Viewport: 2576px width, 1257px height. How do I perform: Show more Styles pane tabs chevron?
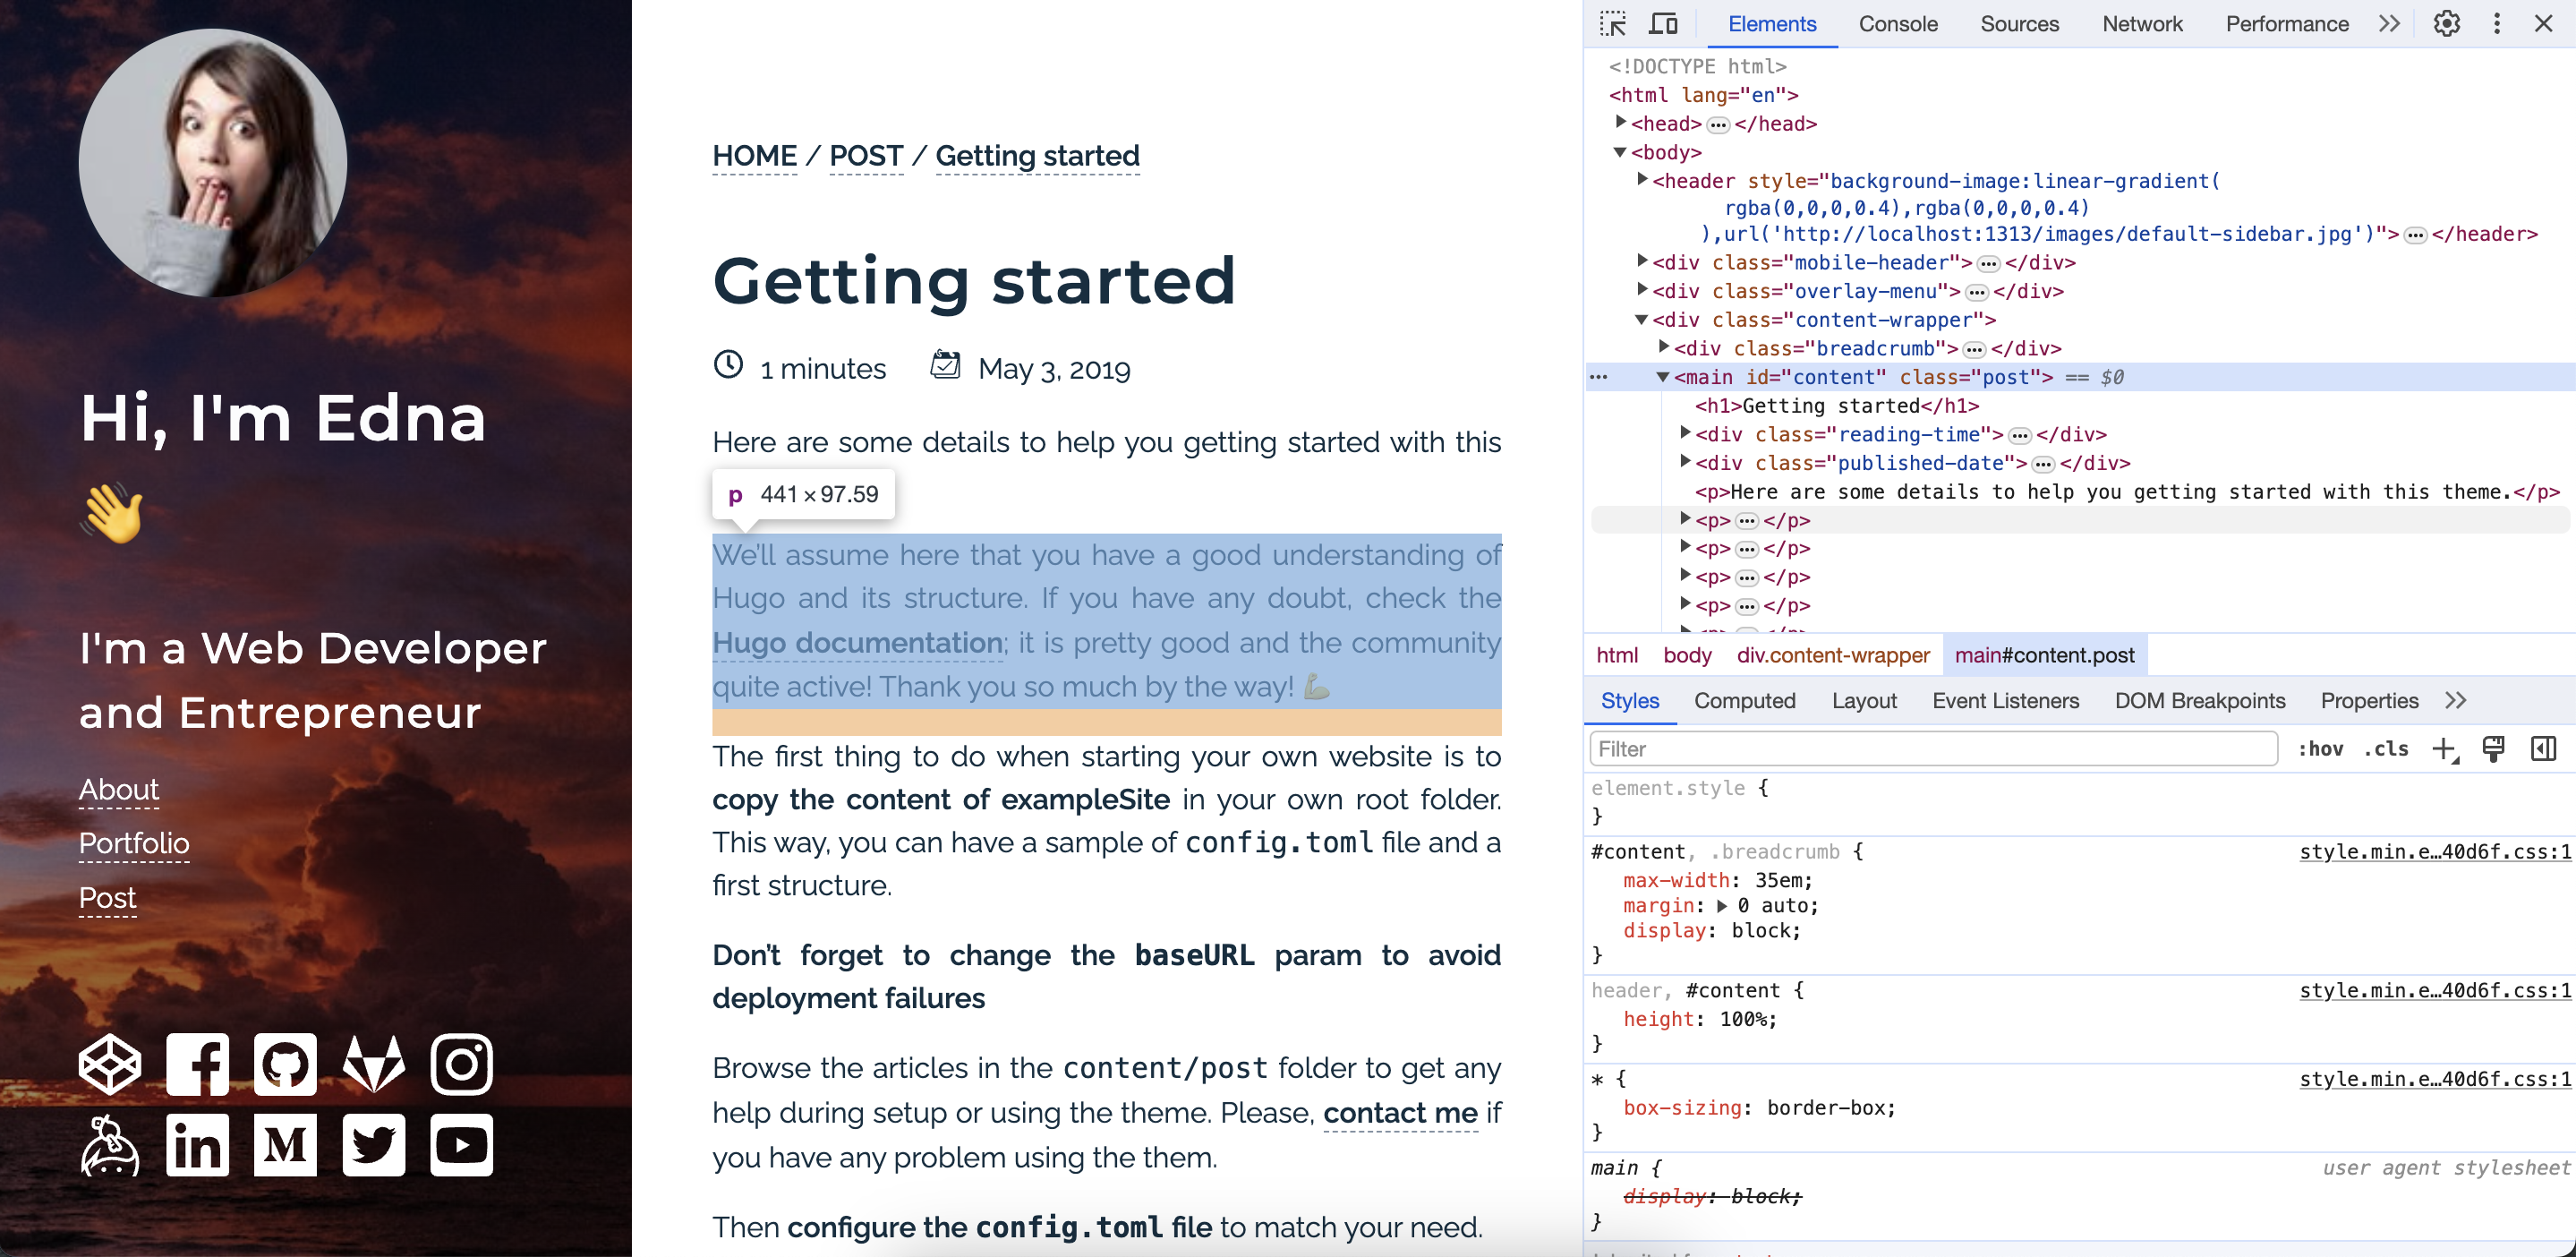(2456, 700)
